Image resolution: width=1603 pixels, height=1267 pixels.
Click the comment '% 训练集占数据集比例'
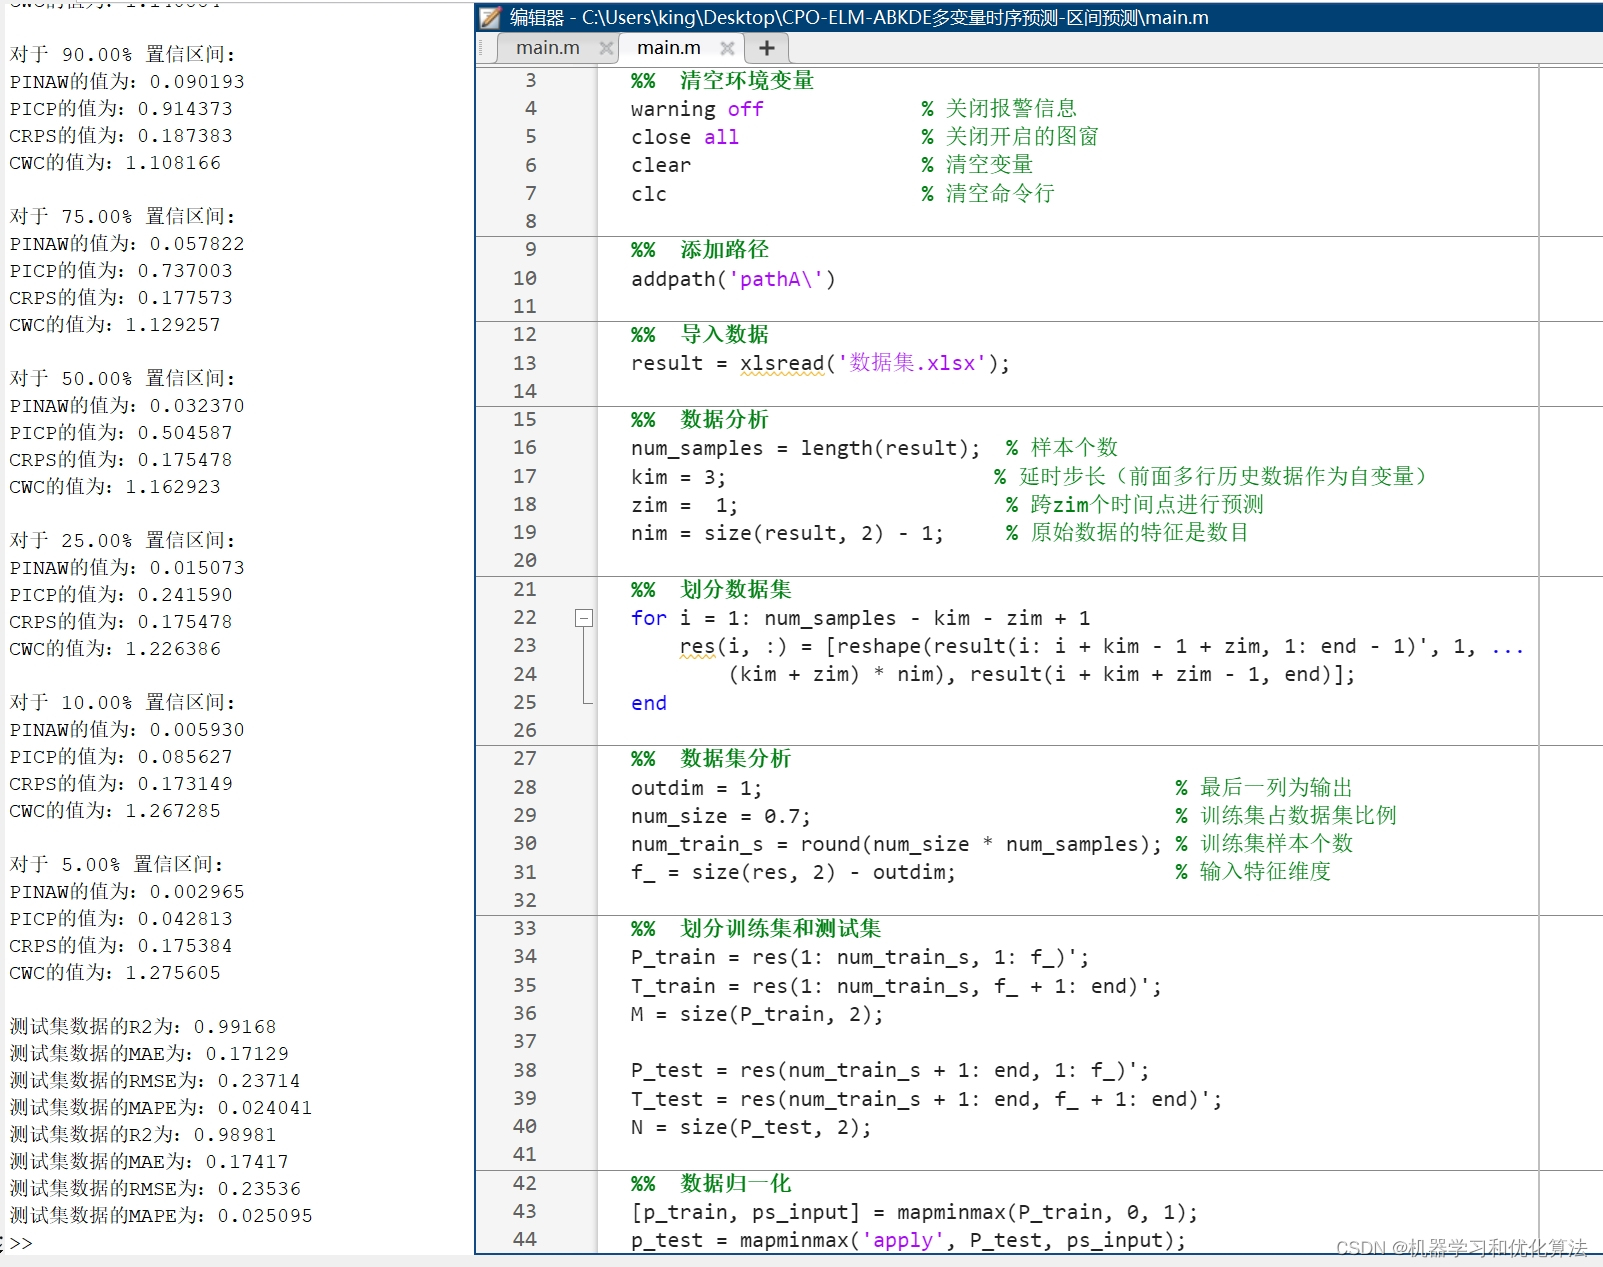[x=1286, y=815]
